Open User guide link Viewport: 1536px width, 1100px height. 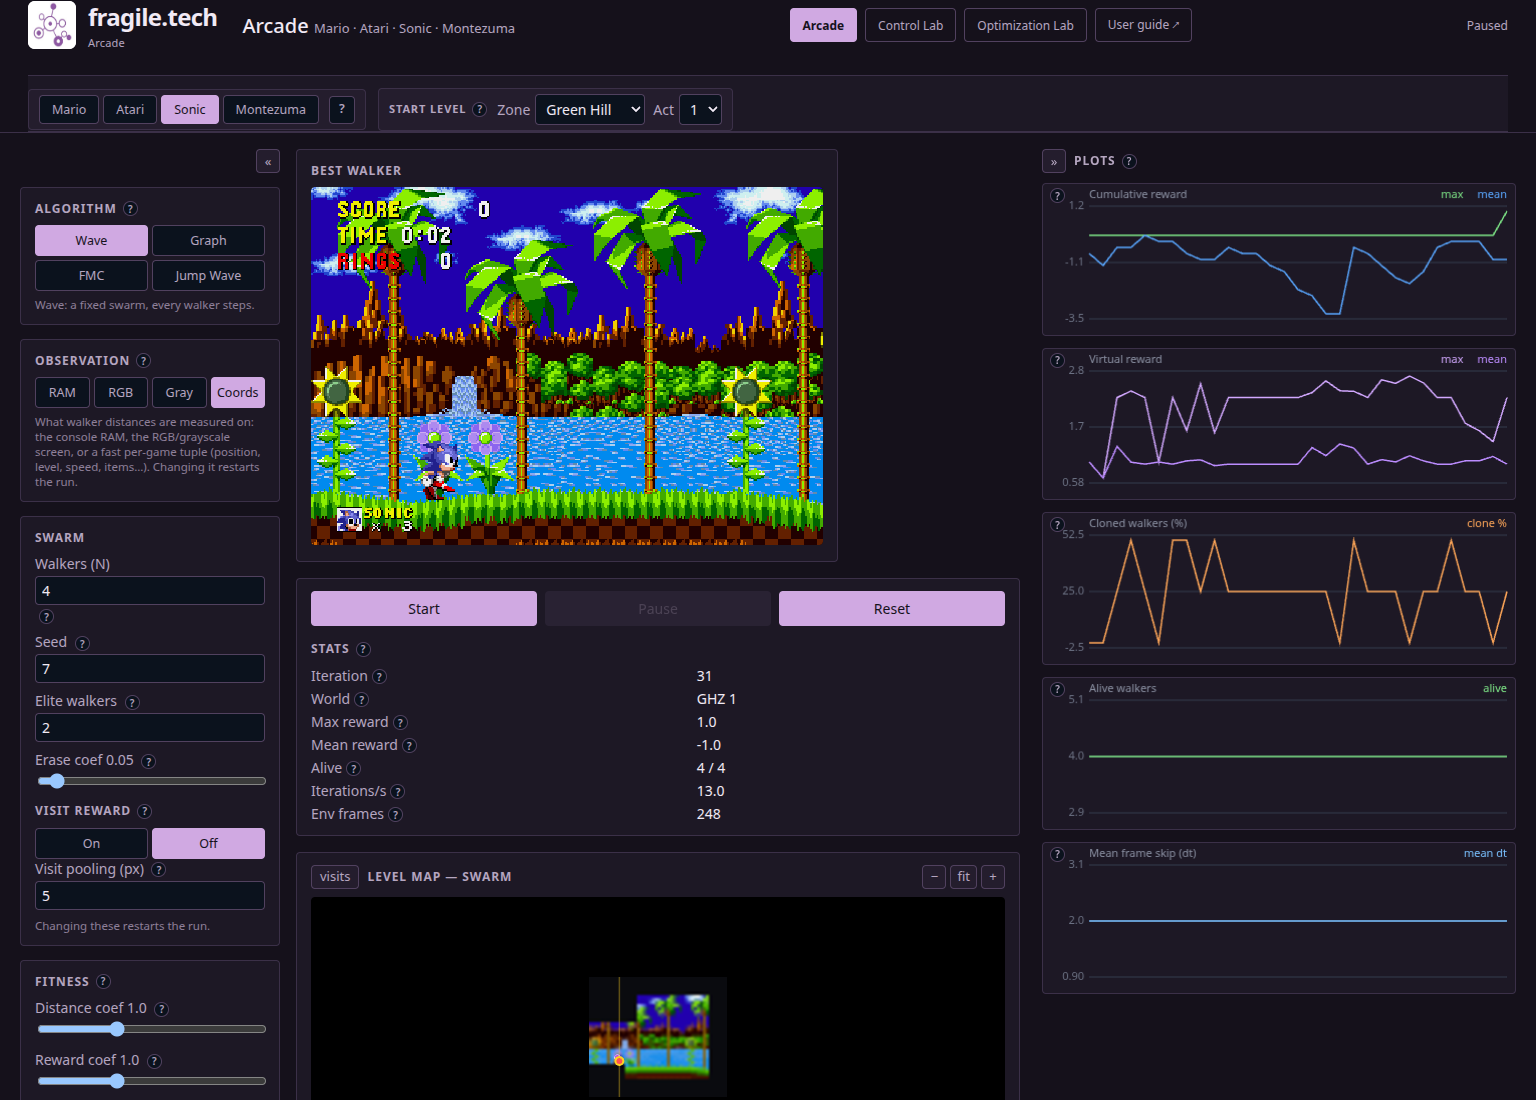pyautogui.click(x=1143, y=25)
